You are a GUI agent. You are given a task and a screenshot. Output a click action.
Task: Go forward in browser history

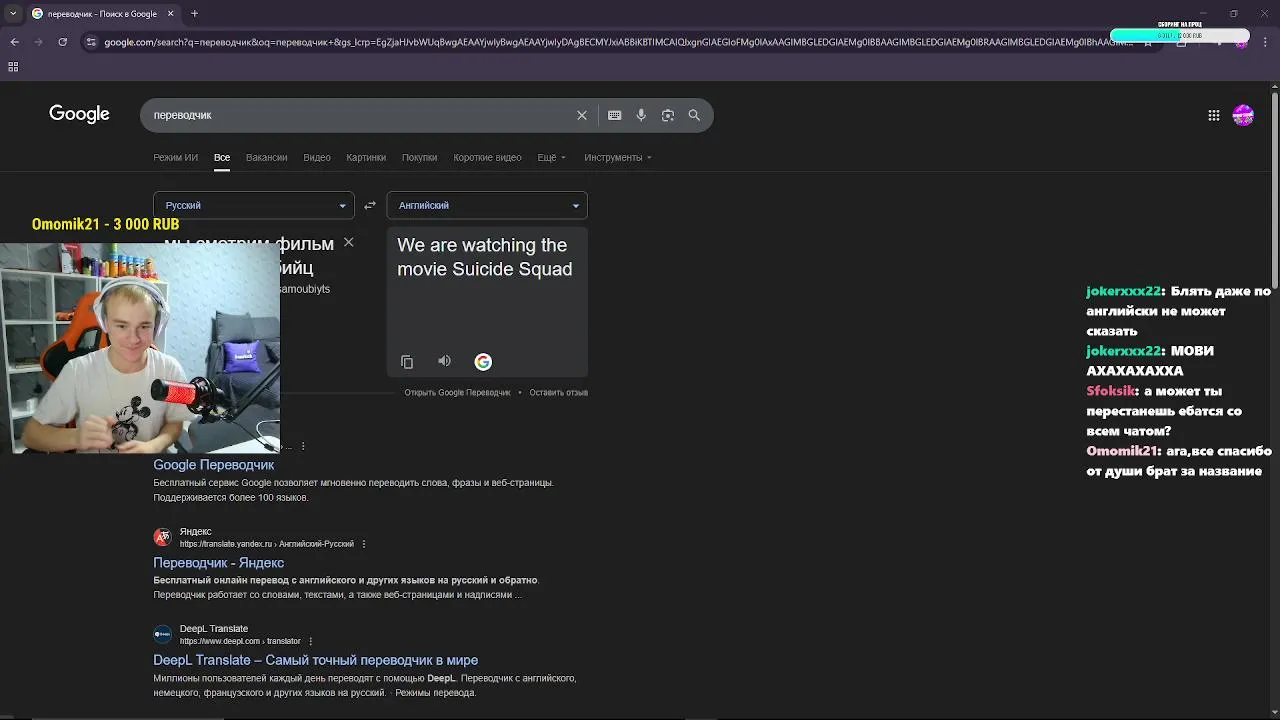[x=38, y=42]
